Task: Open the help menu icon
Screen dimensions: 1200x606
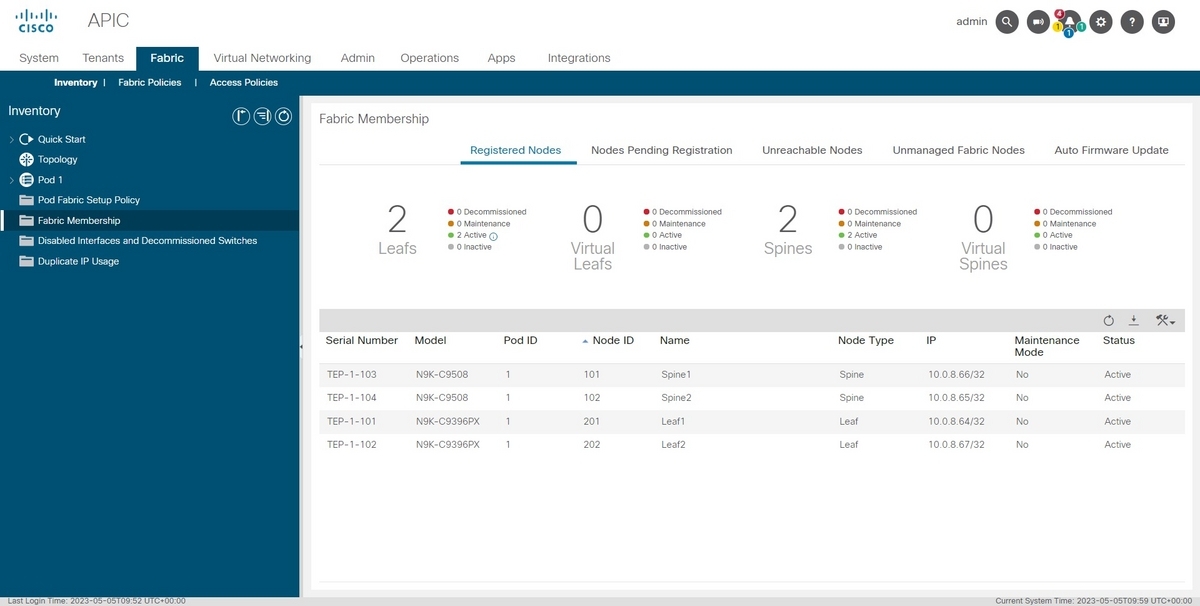Action: click(1132, 21)
